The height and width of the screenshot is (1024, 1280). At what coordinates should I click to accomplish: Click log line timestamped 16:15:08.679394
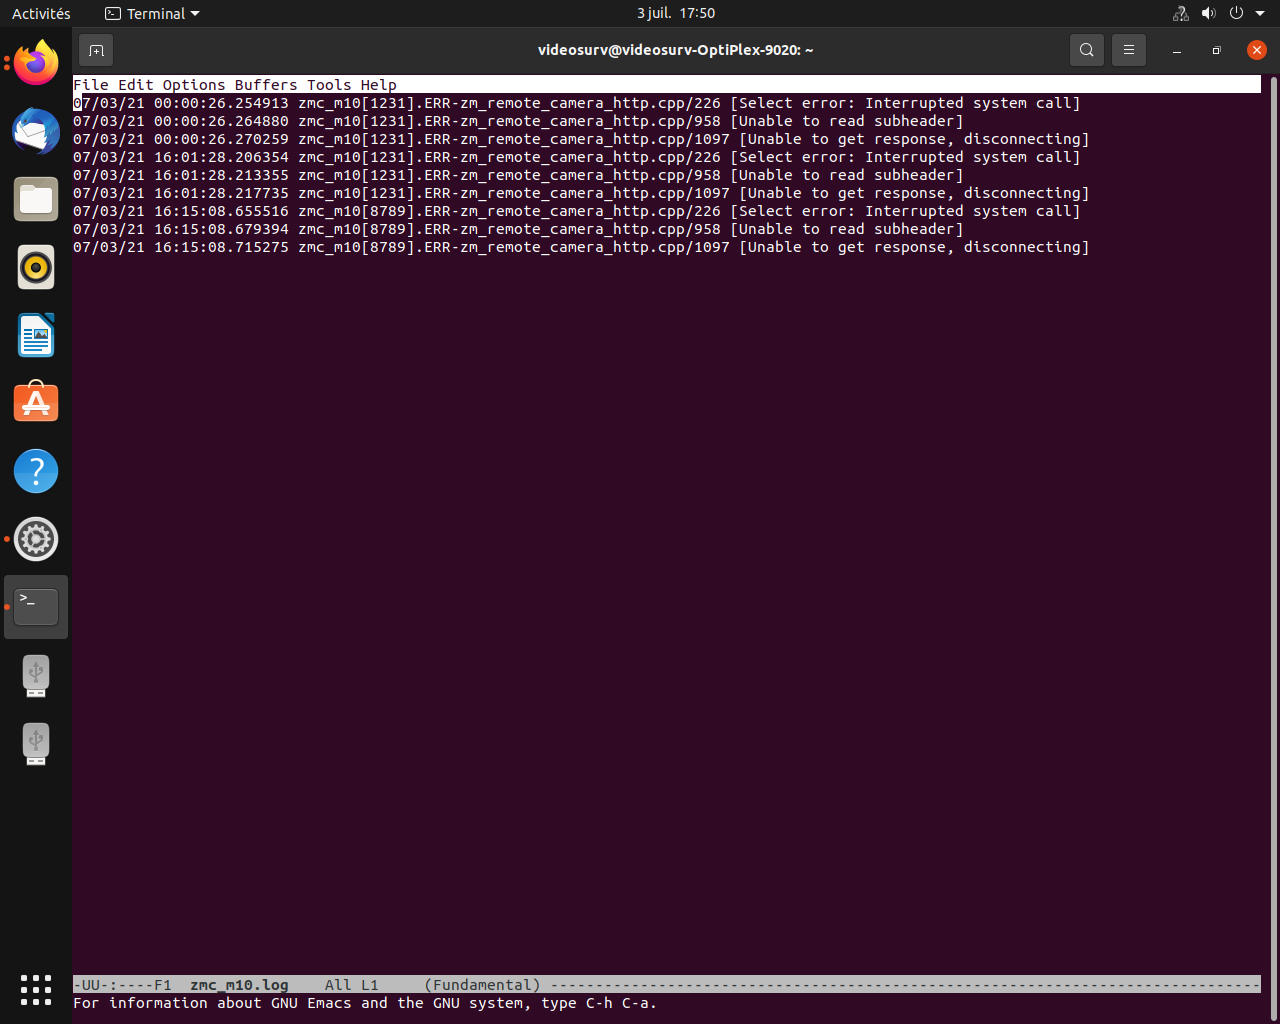coord(518,229)
